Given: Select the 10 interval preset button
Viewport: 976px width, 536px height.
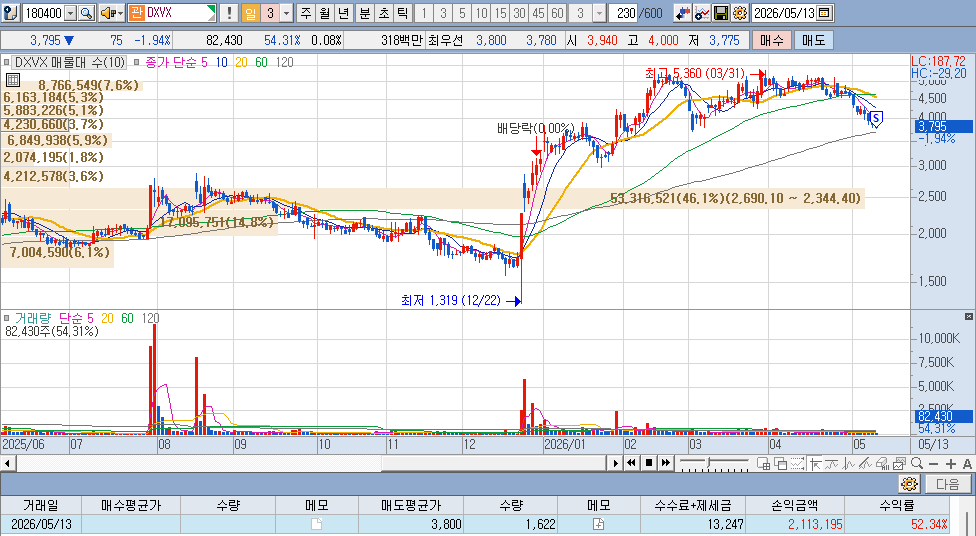Looking at the screenshot, I should [481, 12].
